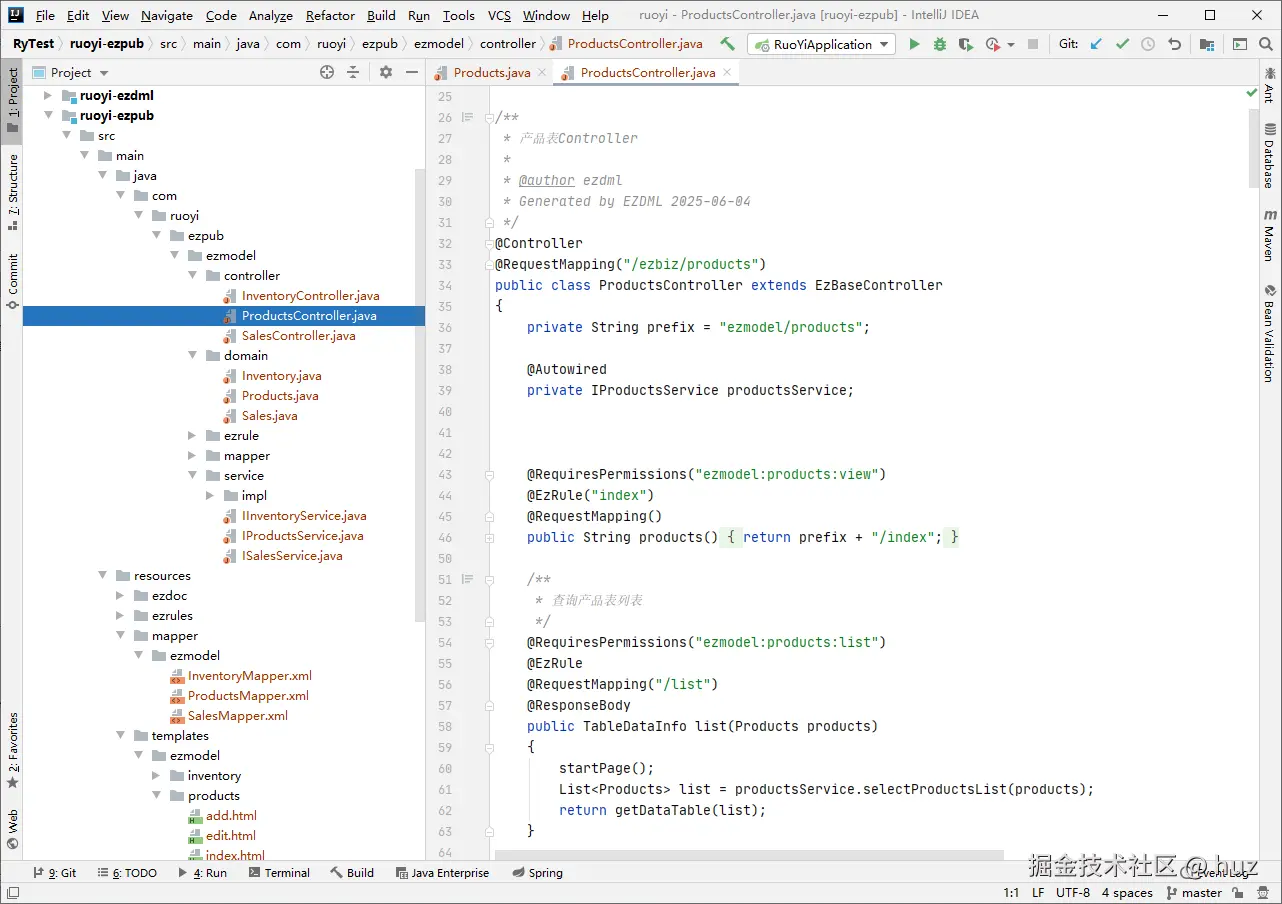This screenshot has height=904, width=1282.
Task: Click the master Git branch in status bar
Action: (1201, 893)
